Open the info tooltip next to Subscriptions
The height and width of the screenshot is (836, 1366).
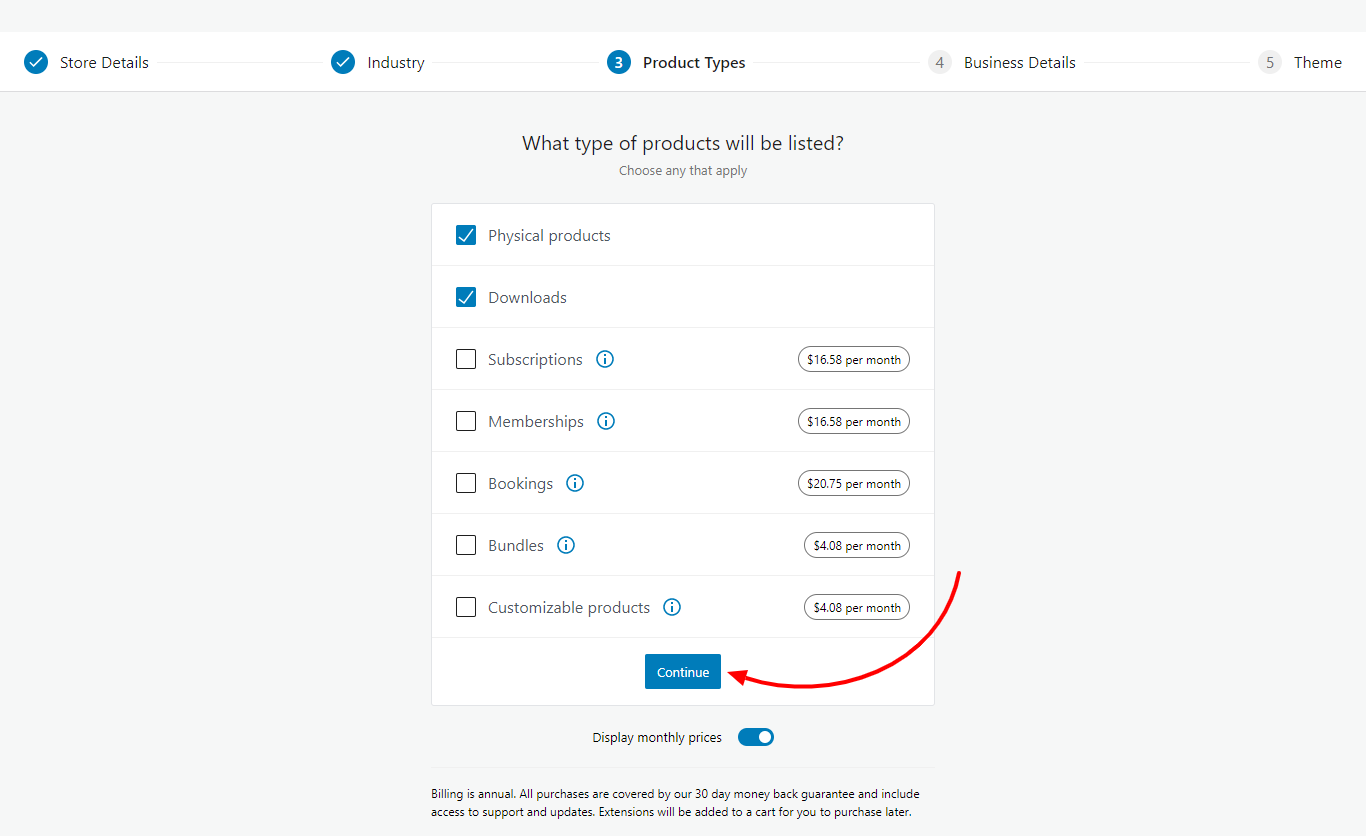click(604, 359)
